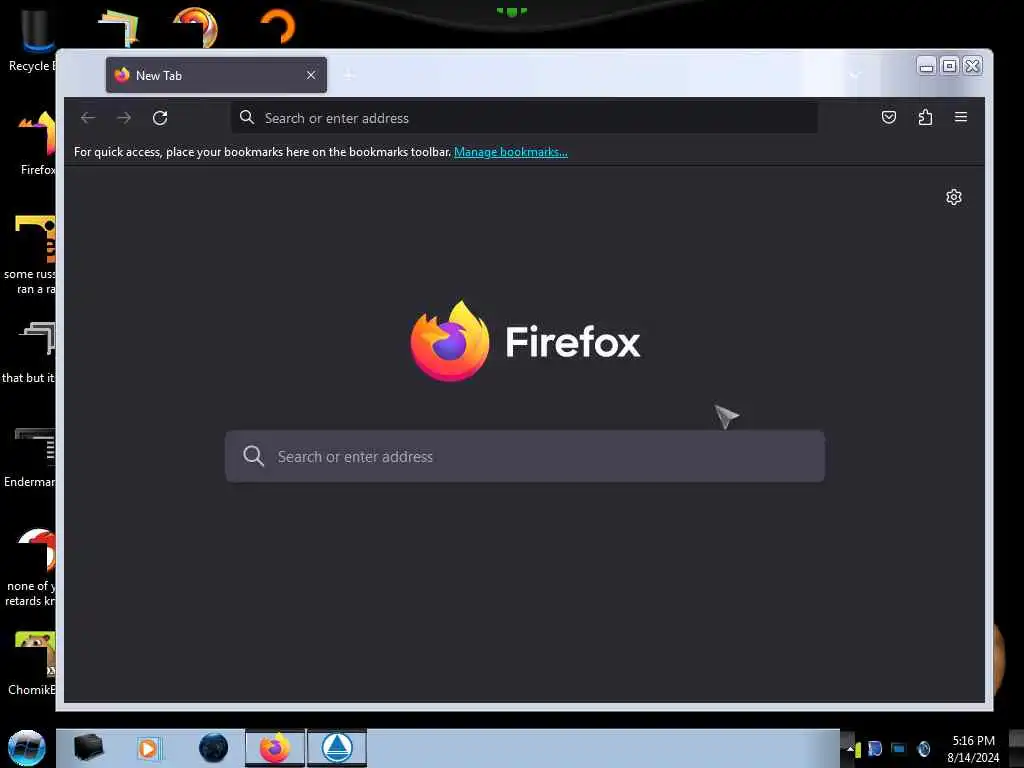Select the red bird desktop icon
This screenshot has width=1024, height=768.
(x=31, y=568)
